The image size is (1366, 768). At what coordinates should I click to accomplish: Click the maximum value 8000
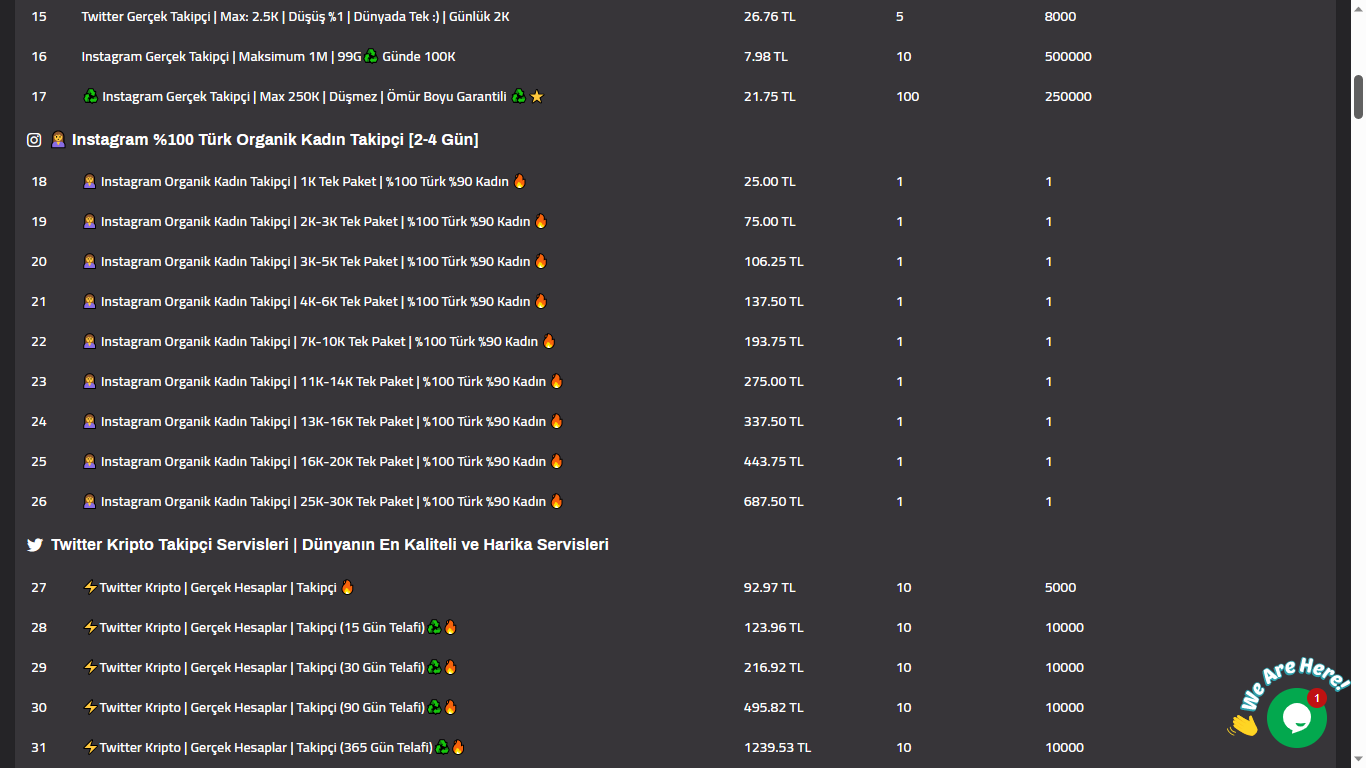(x=1060, y=16)
